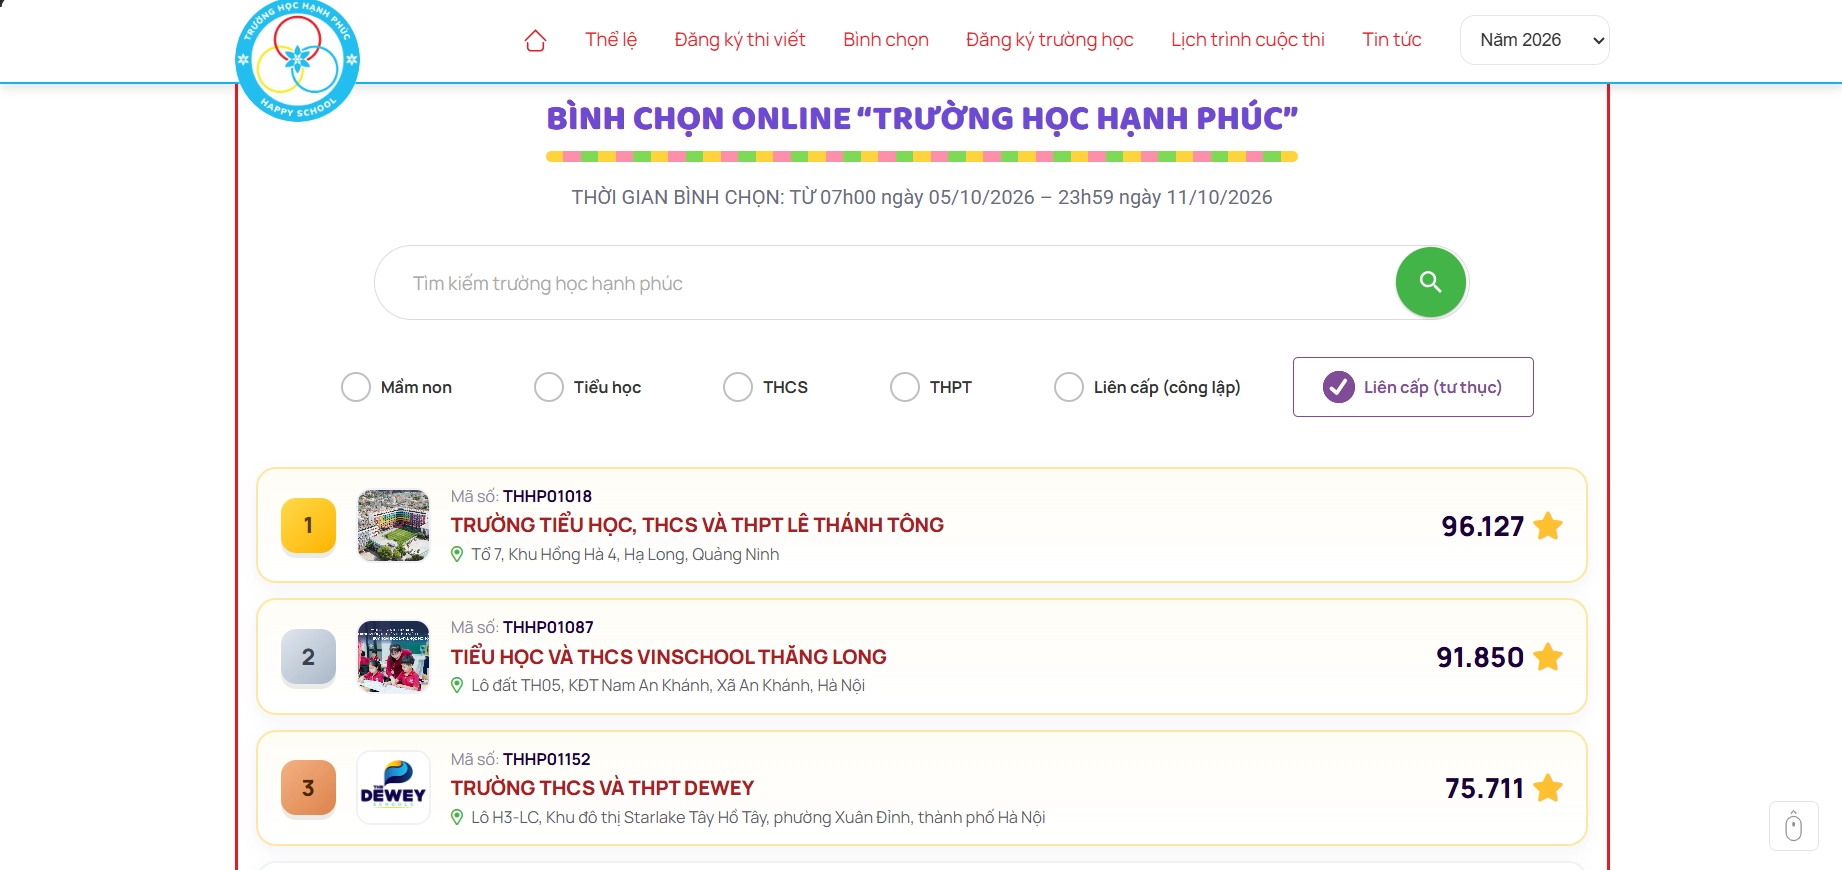The width and height of the screenshot is (1842, 870).
Task: Click the home icon in navigation
Action: click(x=535, y=41)
